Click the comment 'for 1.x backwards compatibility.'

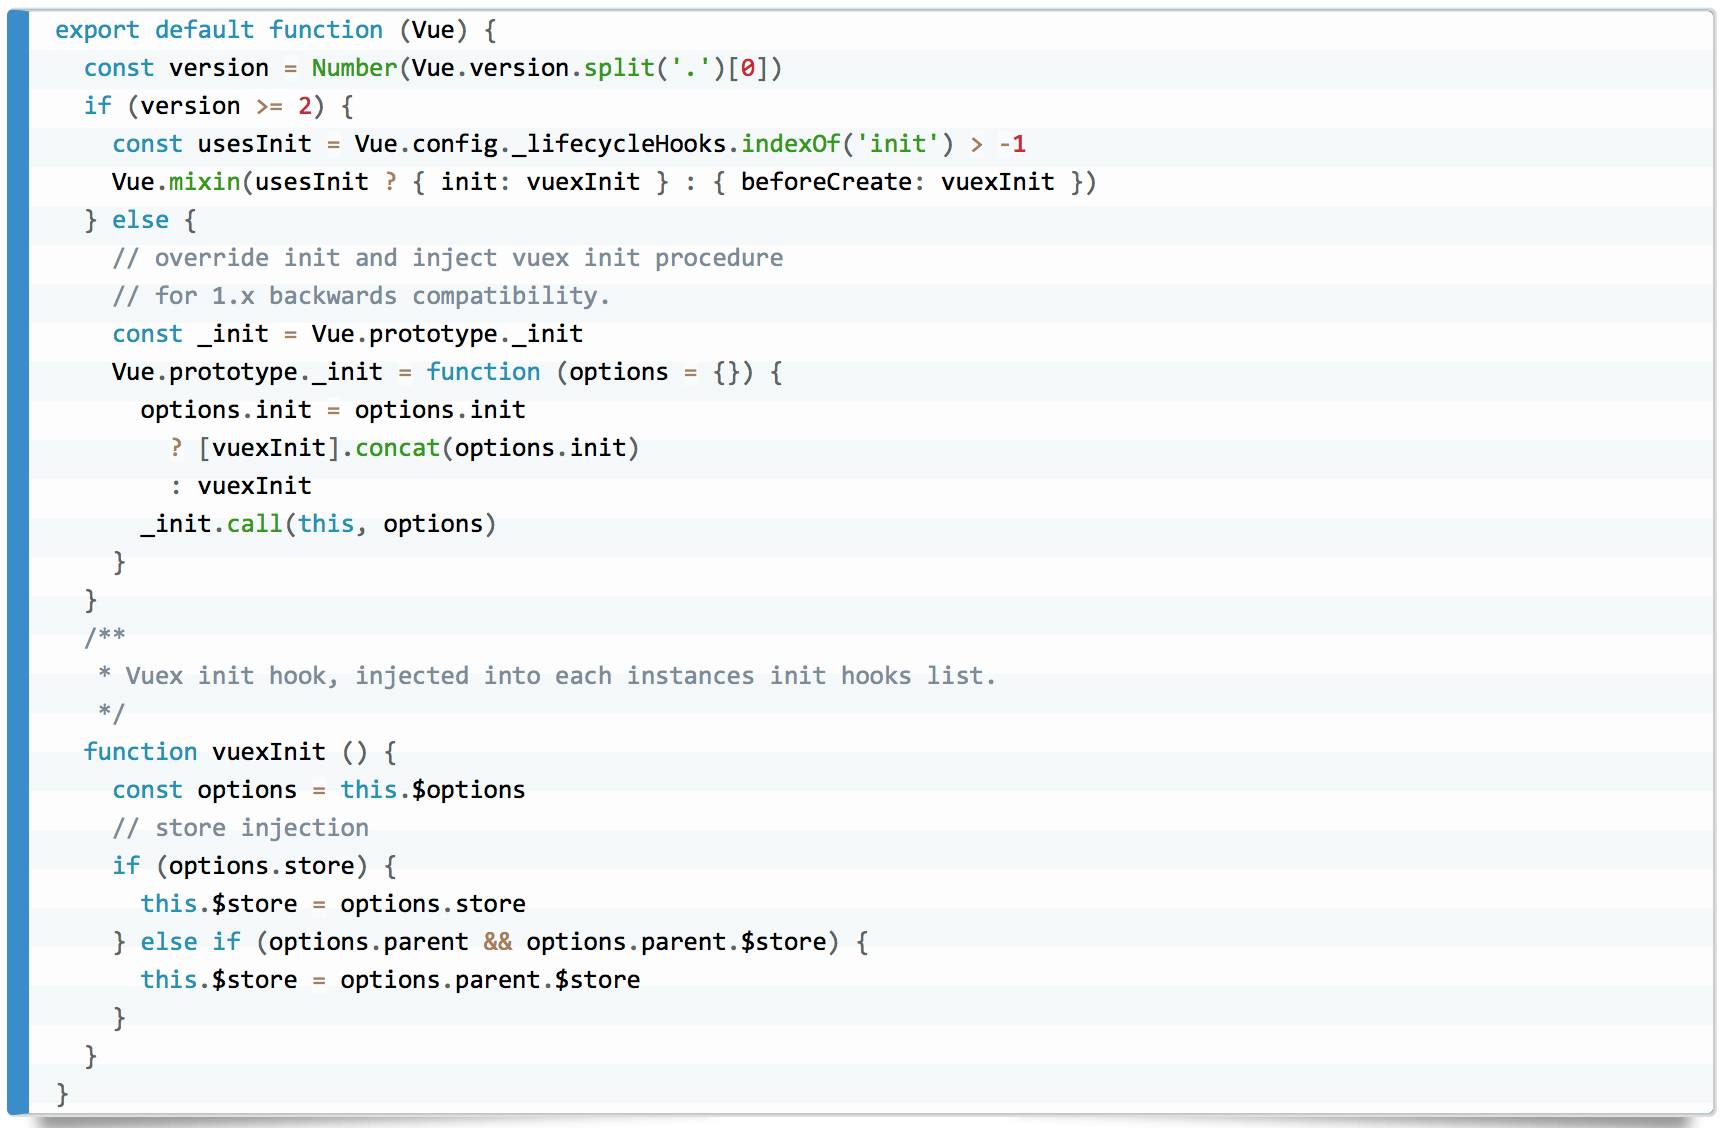point(361,296)
